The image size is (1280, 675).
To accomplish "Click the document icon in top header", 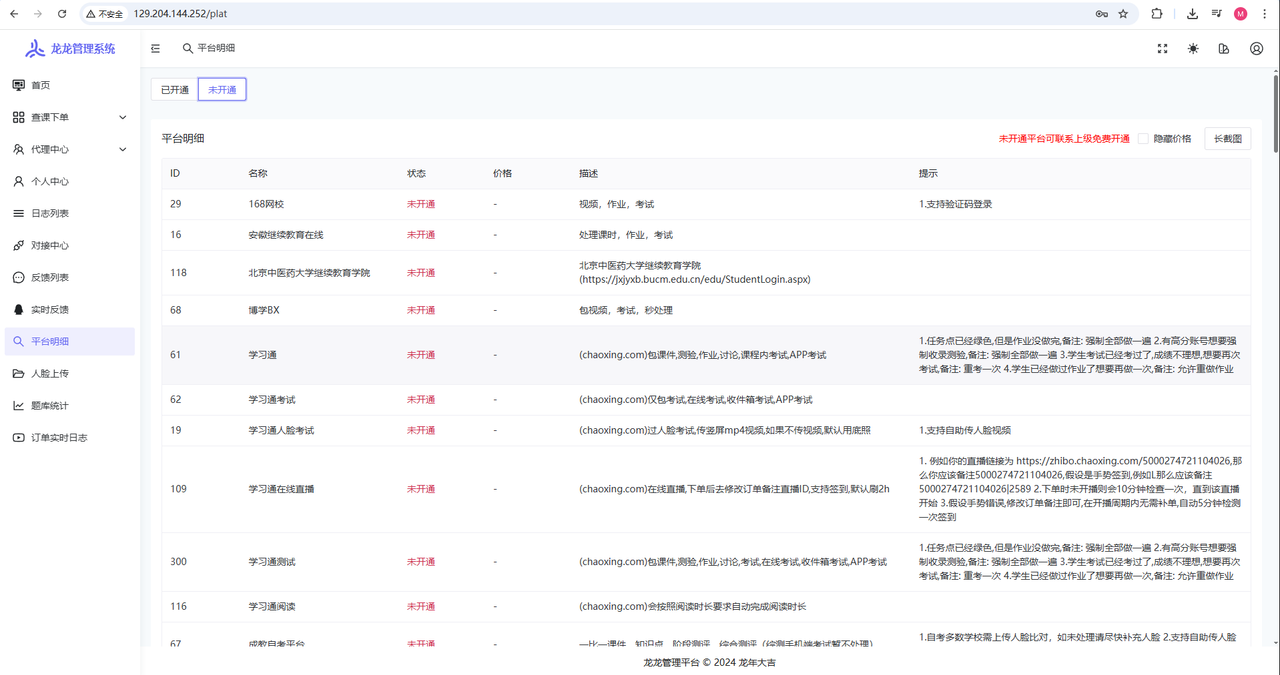I will 1223,48.
